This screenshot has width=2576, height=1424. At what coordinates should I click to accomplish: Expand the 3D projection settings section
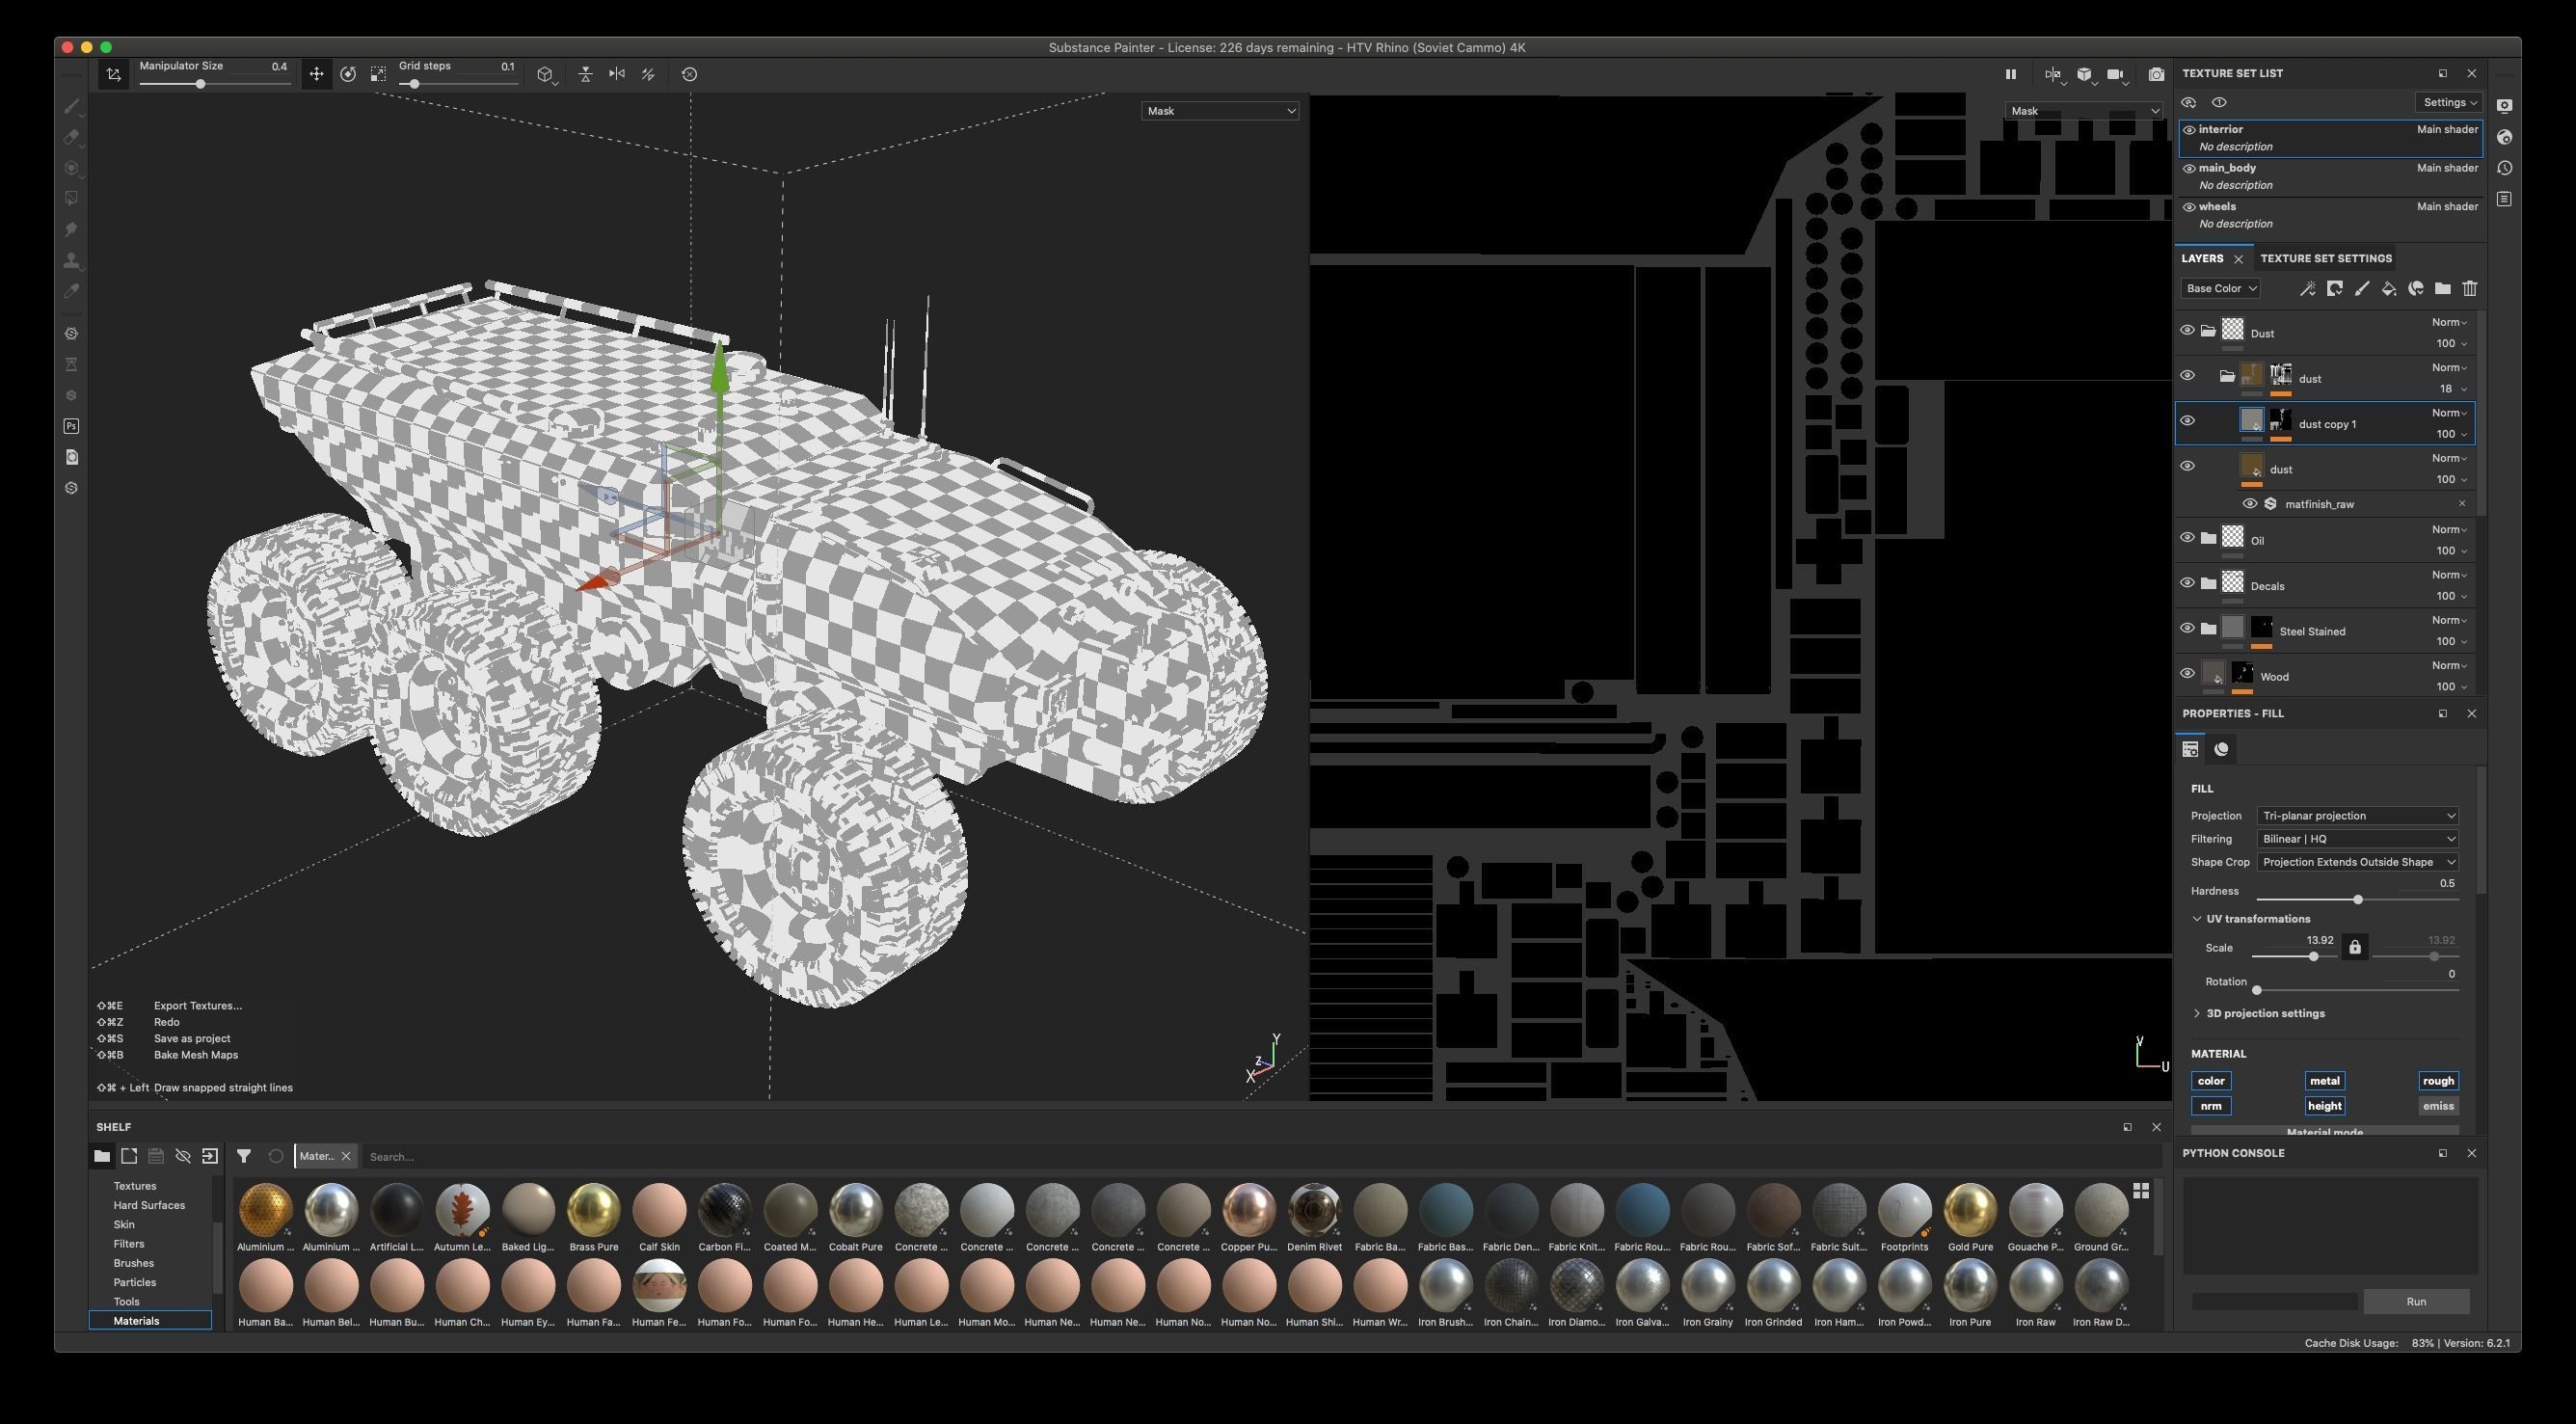point(2264,1014)
